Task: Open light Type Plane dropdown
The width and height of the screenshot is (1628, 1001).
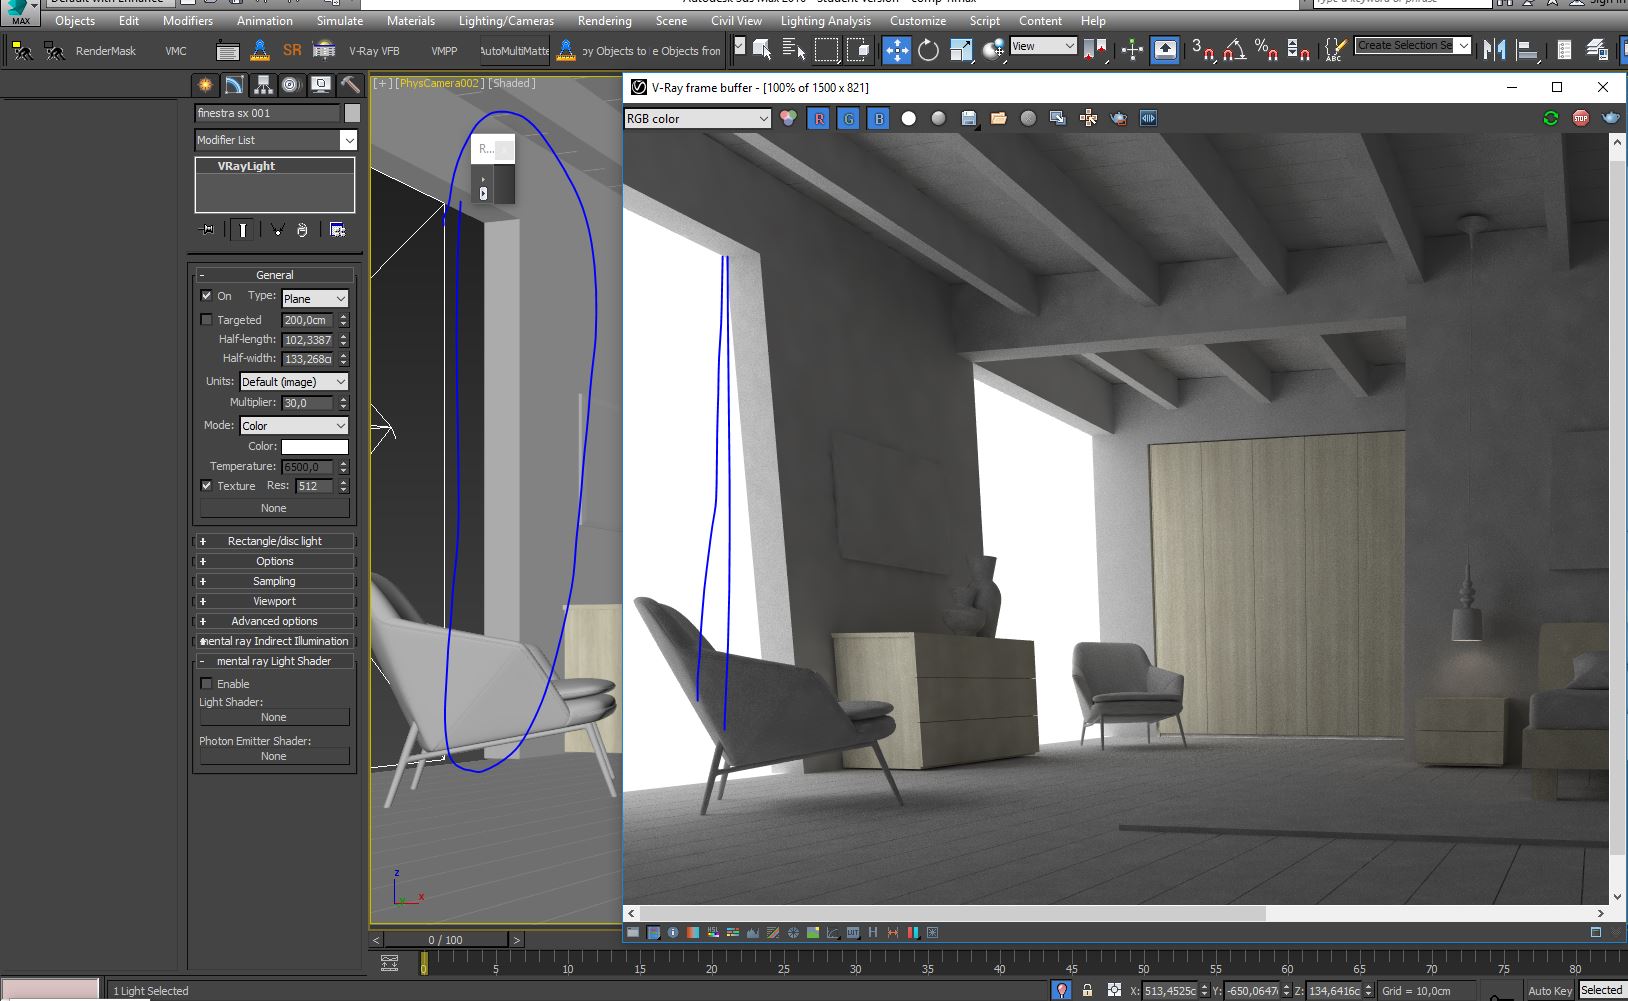Action: pos(314,298)
